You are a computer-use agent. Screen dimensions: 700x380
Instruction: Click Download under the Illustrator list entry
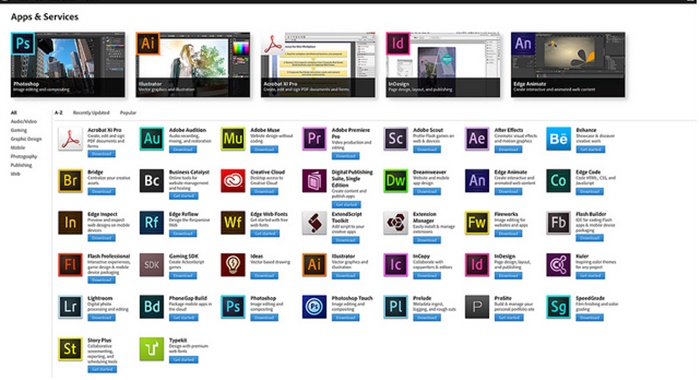pos(346,276)
